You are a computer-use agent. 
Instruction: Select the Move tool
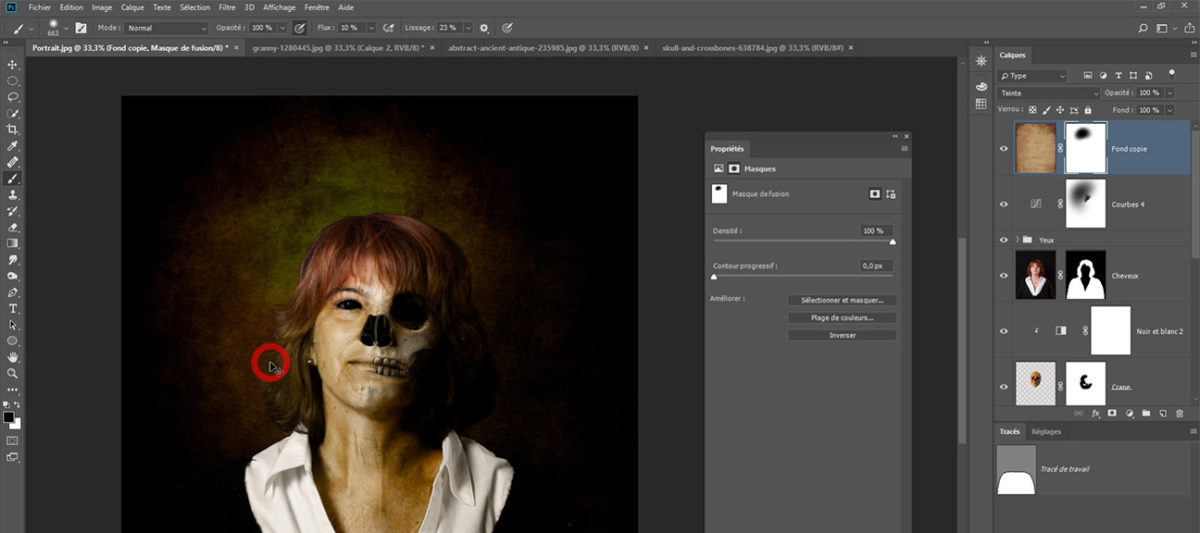click(x=13, y=64)
